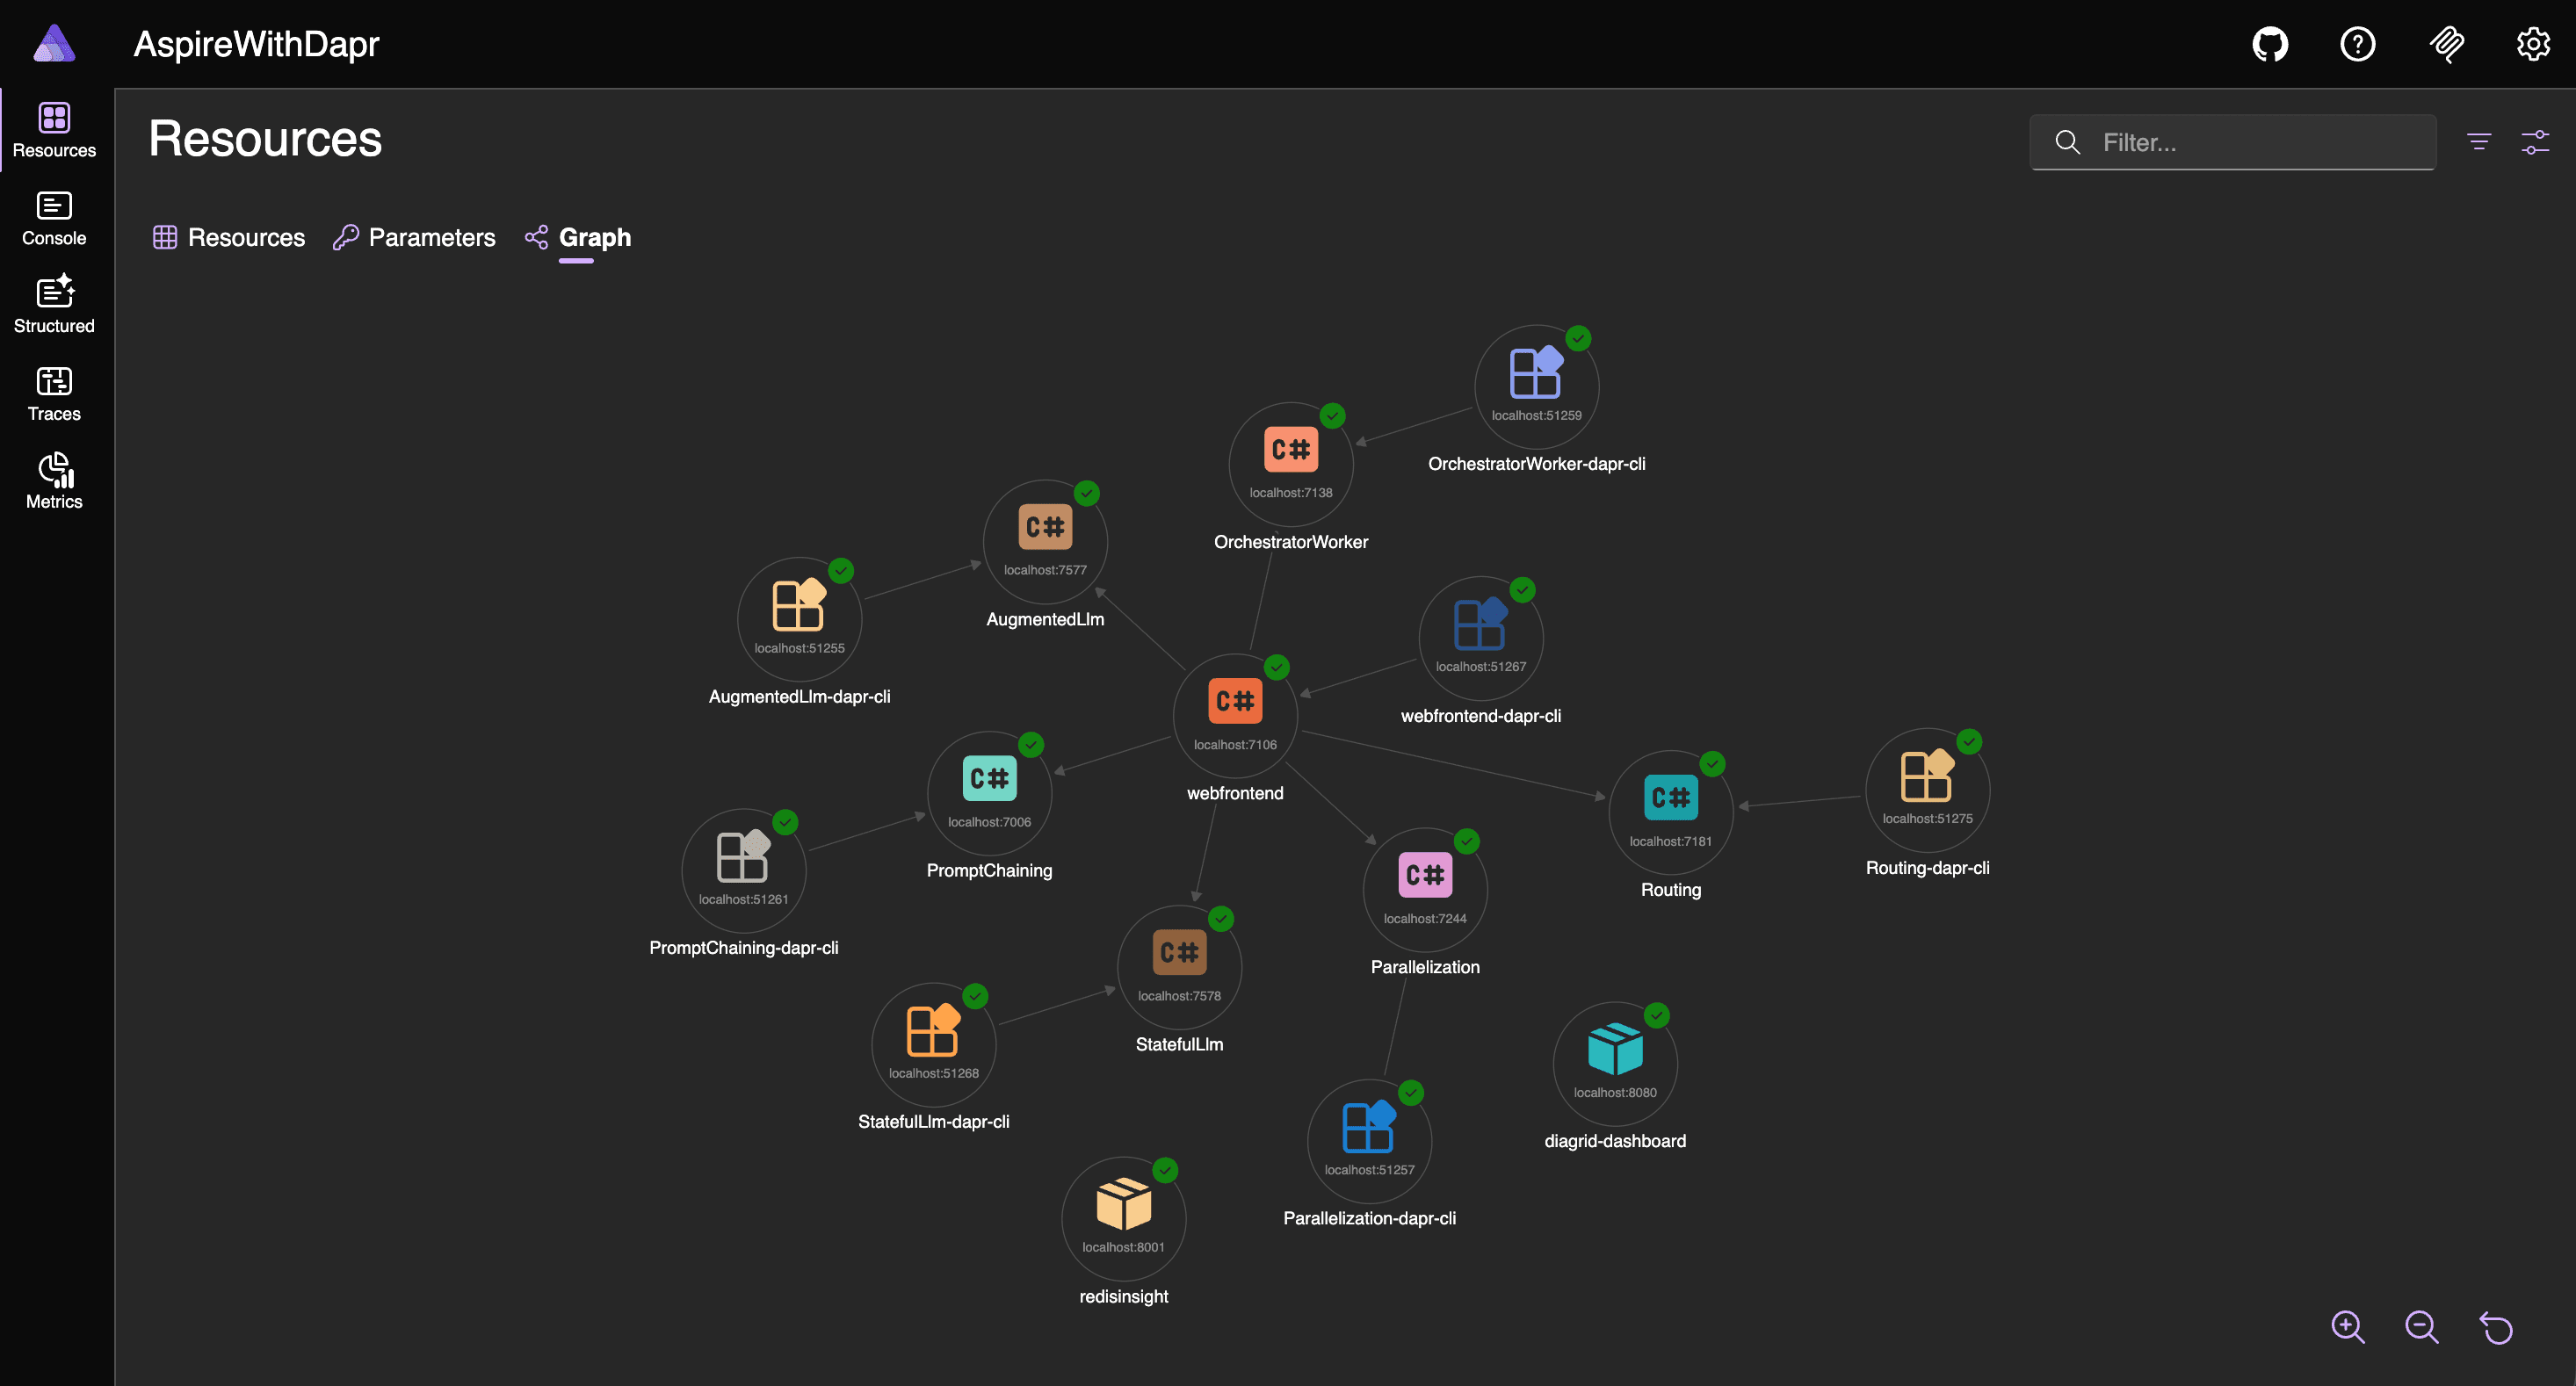This screenshot has width=2576, height=1386.
Task: Select the webfrontend node
Action: (x=1235, y=716)
